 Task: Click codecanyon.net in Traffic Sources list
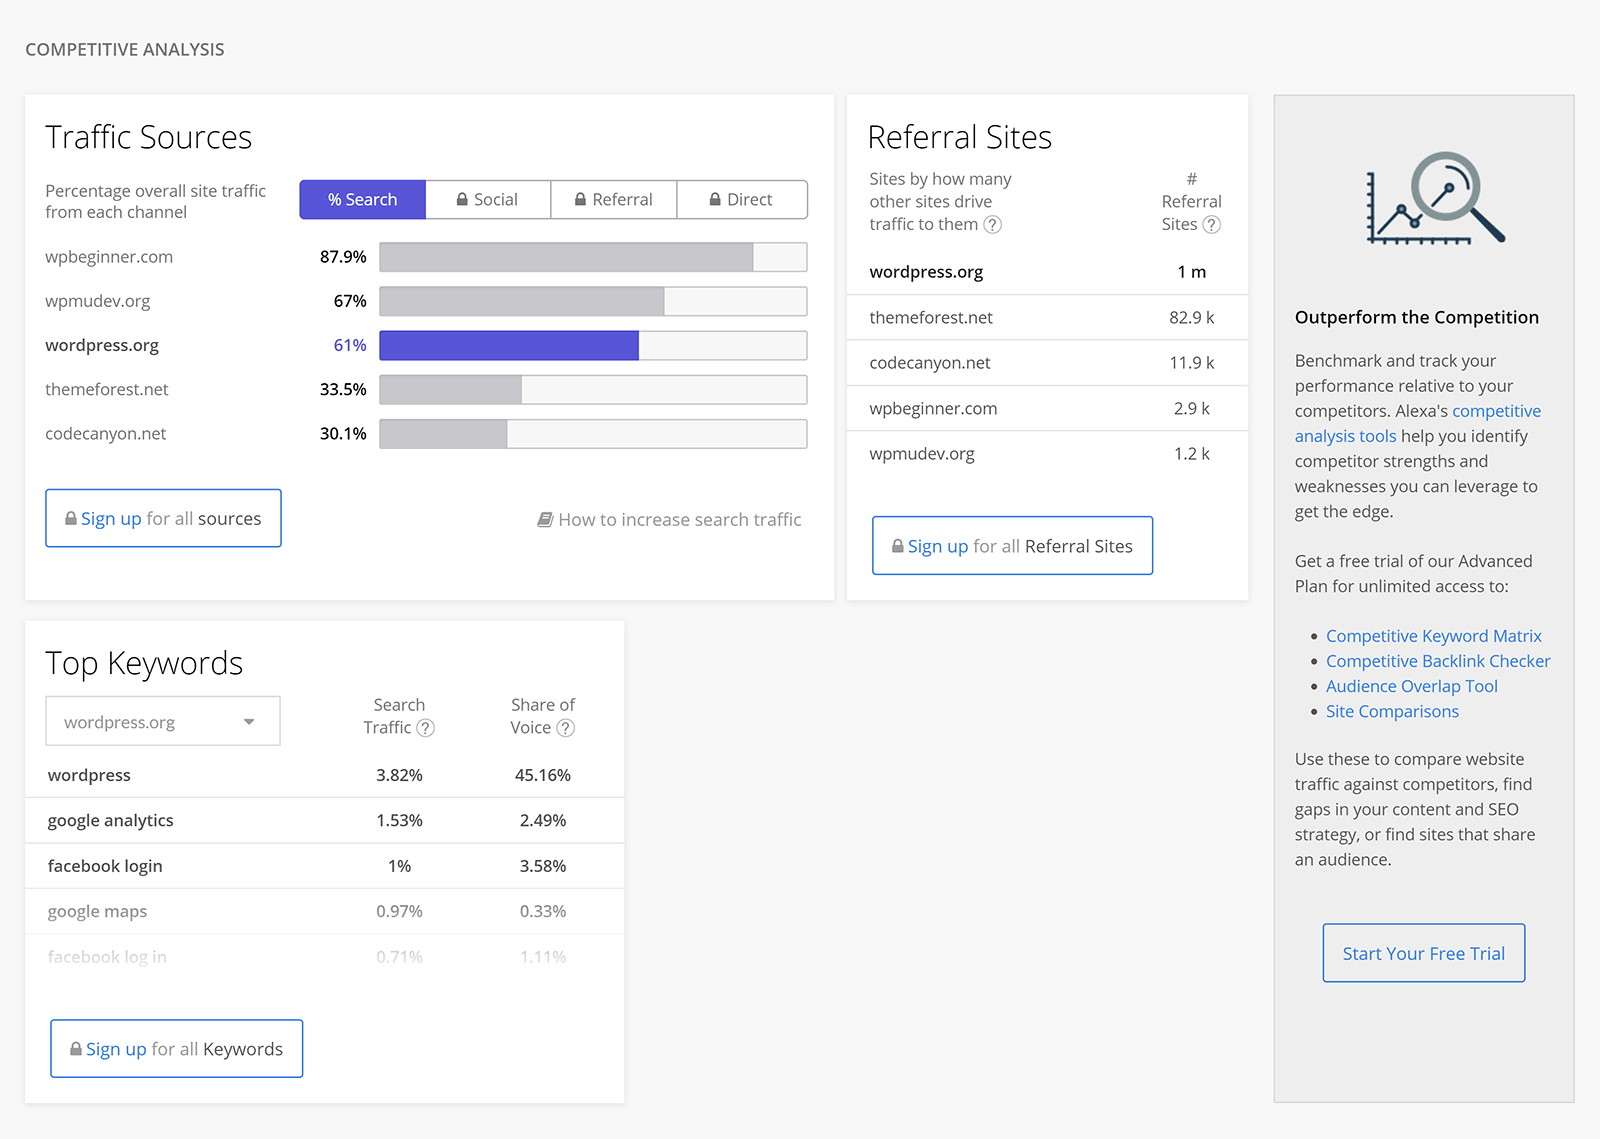point(106,434)
